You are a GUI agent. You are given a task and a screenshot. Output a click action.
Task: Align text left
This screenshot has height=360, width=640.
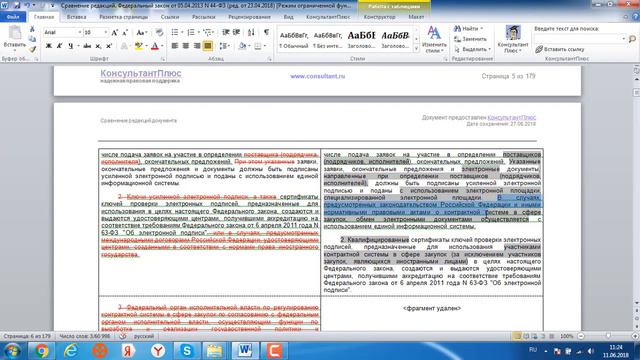coord(175,46)
